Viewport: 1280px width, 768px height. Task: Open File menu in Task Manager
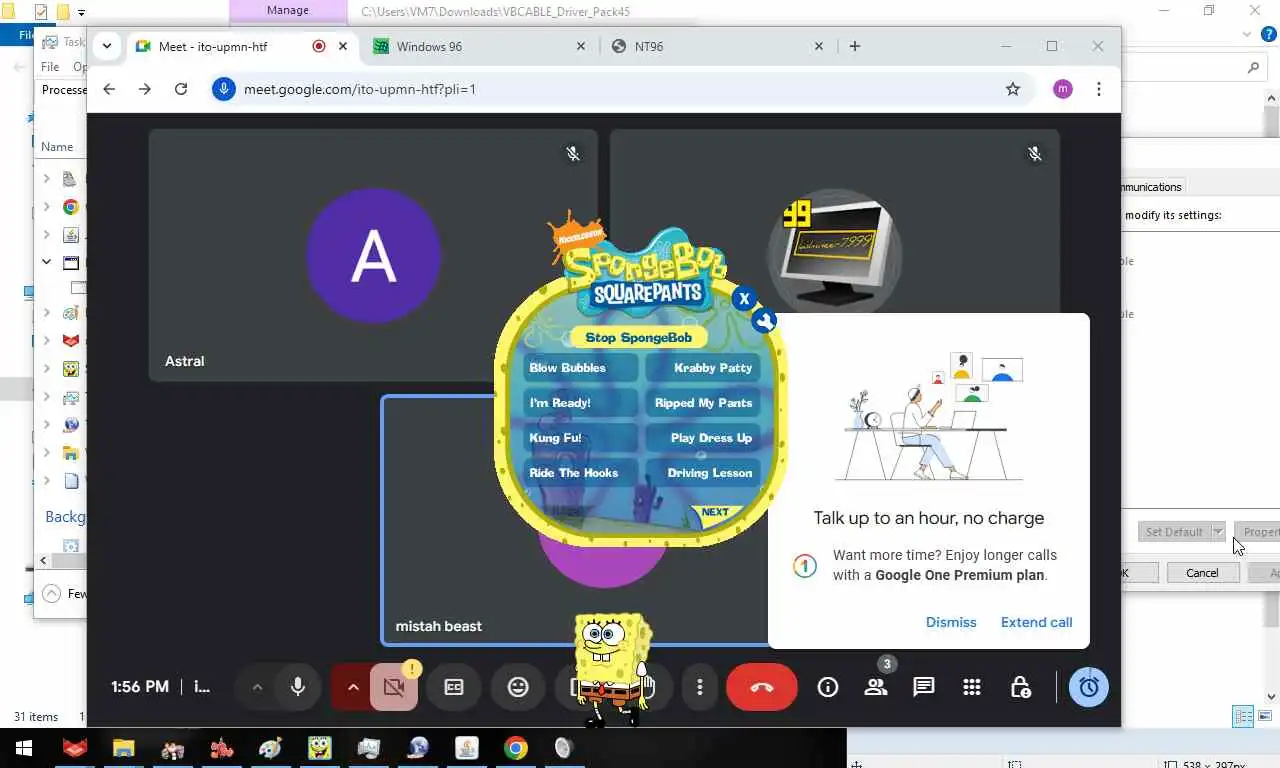tap(50, 67)
